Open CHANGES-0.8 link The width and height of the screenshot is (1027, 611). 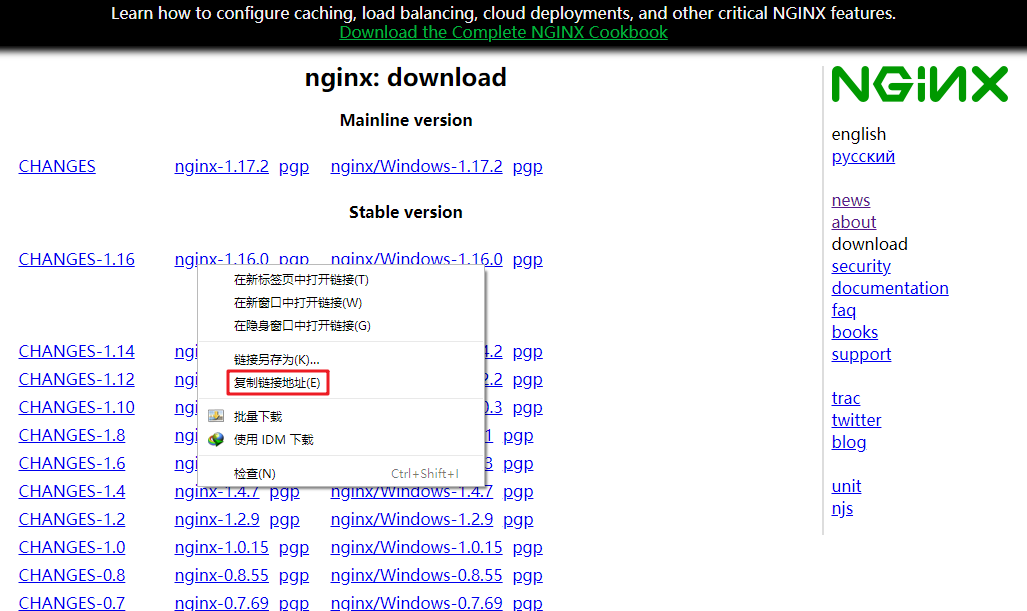point(72,576)
